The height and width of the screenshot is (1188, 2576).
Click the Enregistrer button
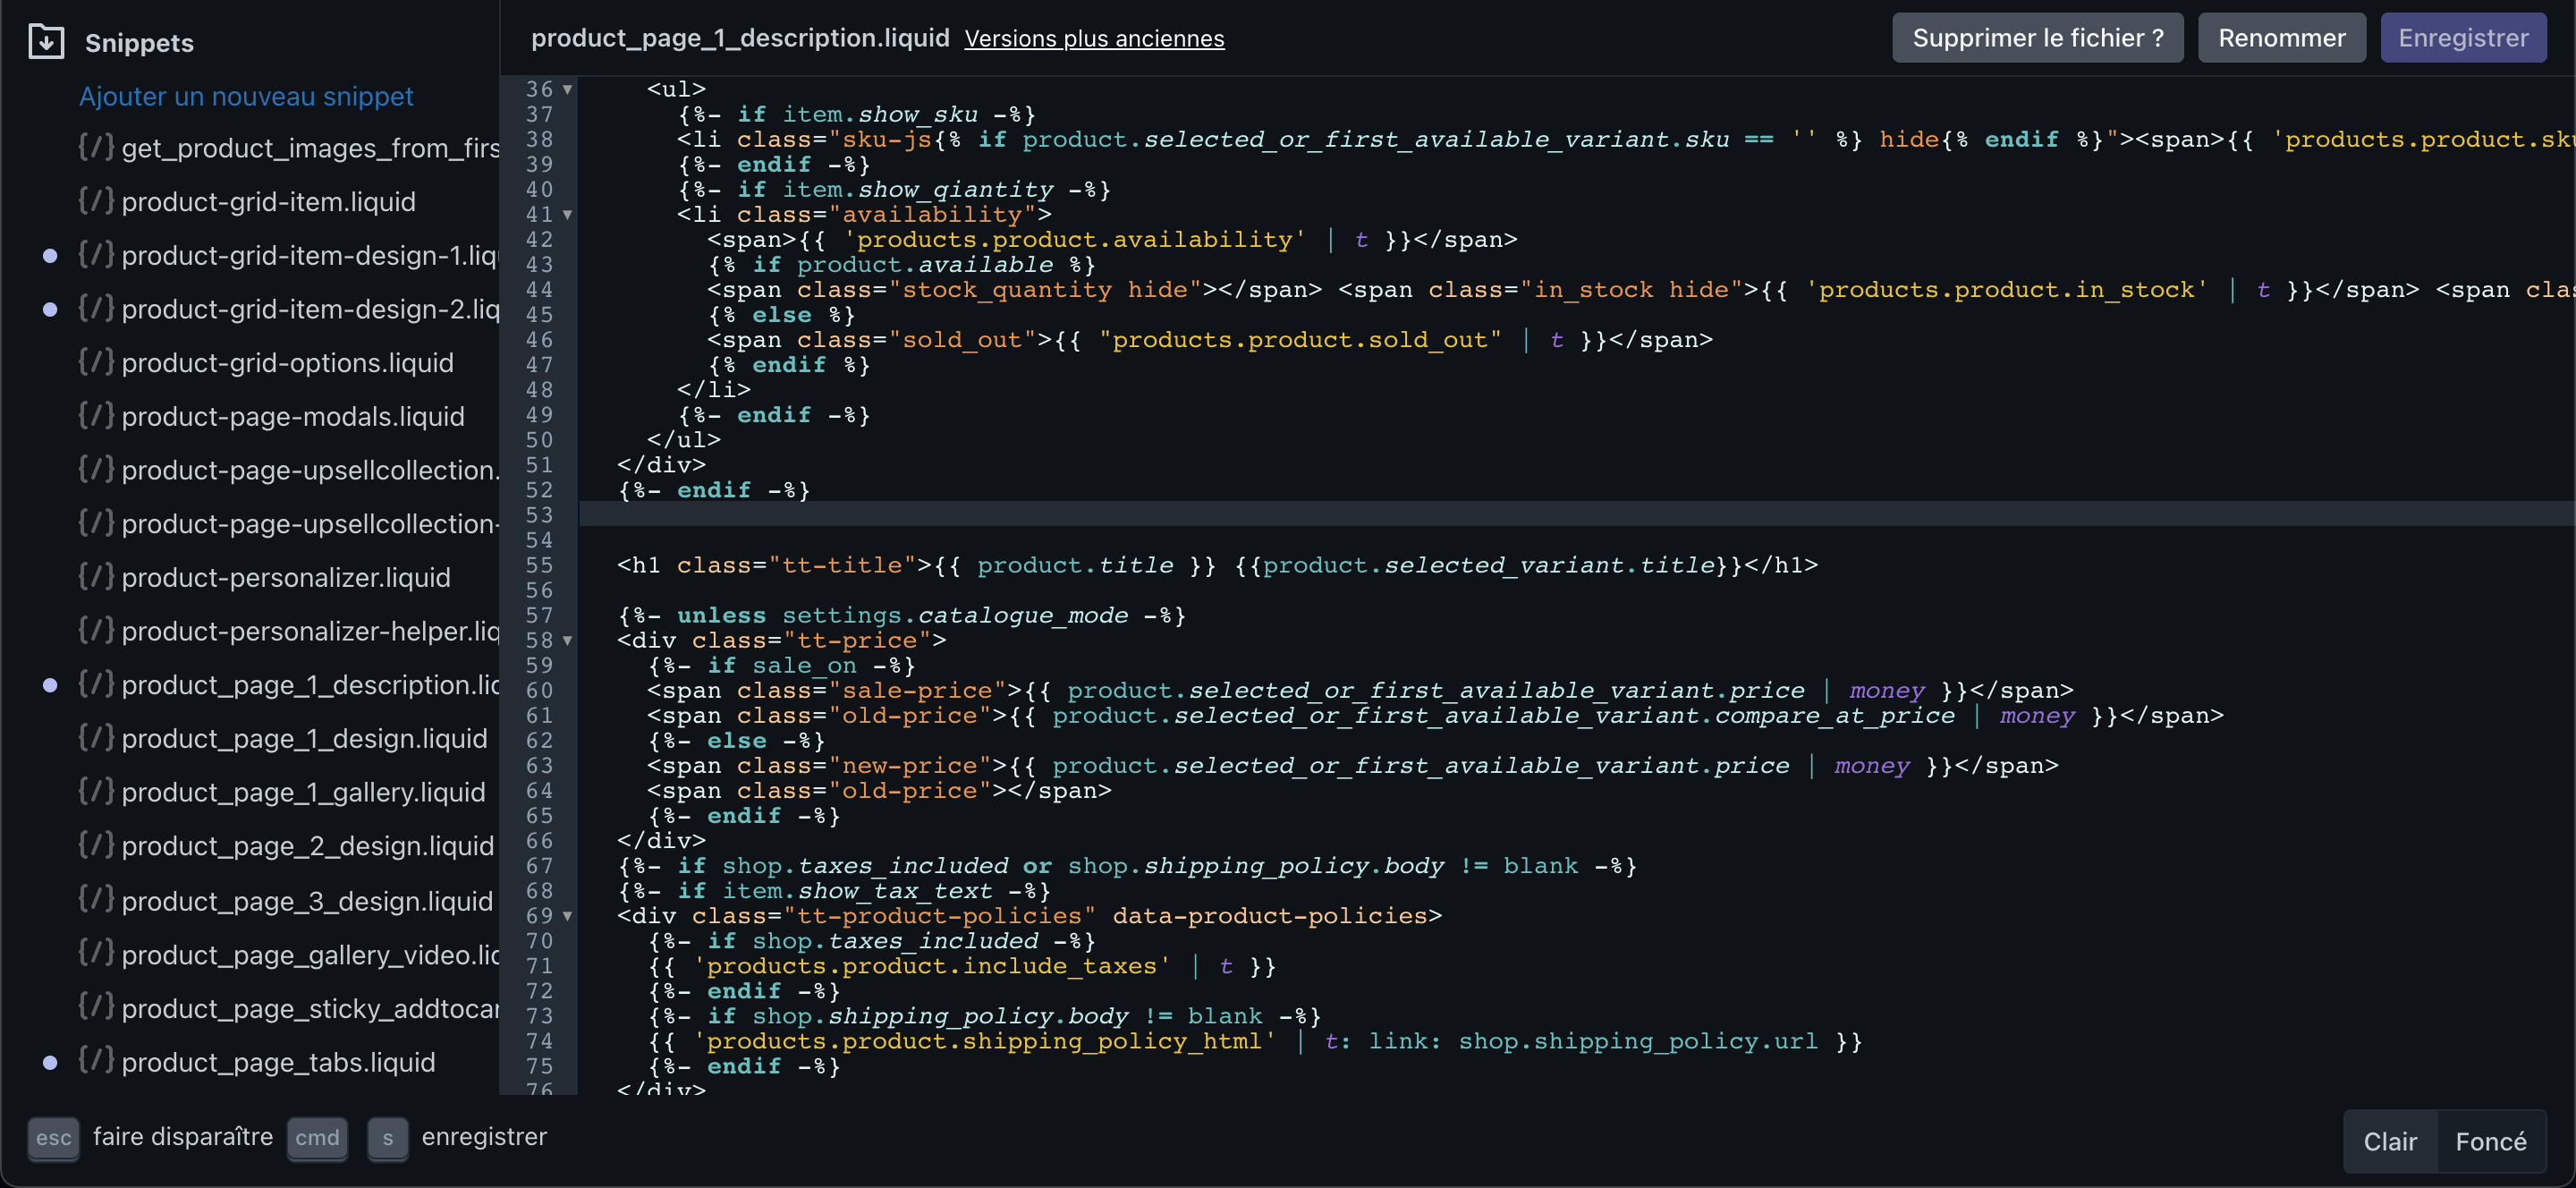pyautogui.click(x=2462, y=38)
